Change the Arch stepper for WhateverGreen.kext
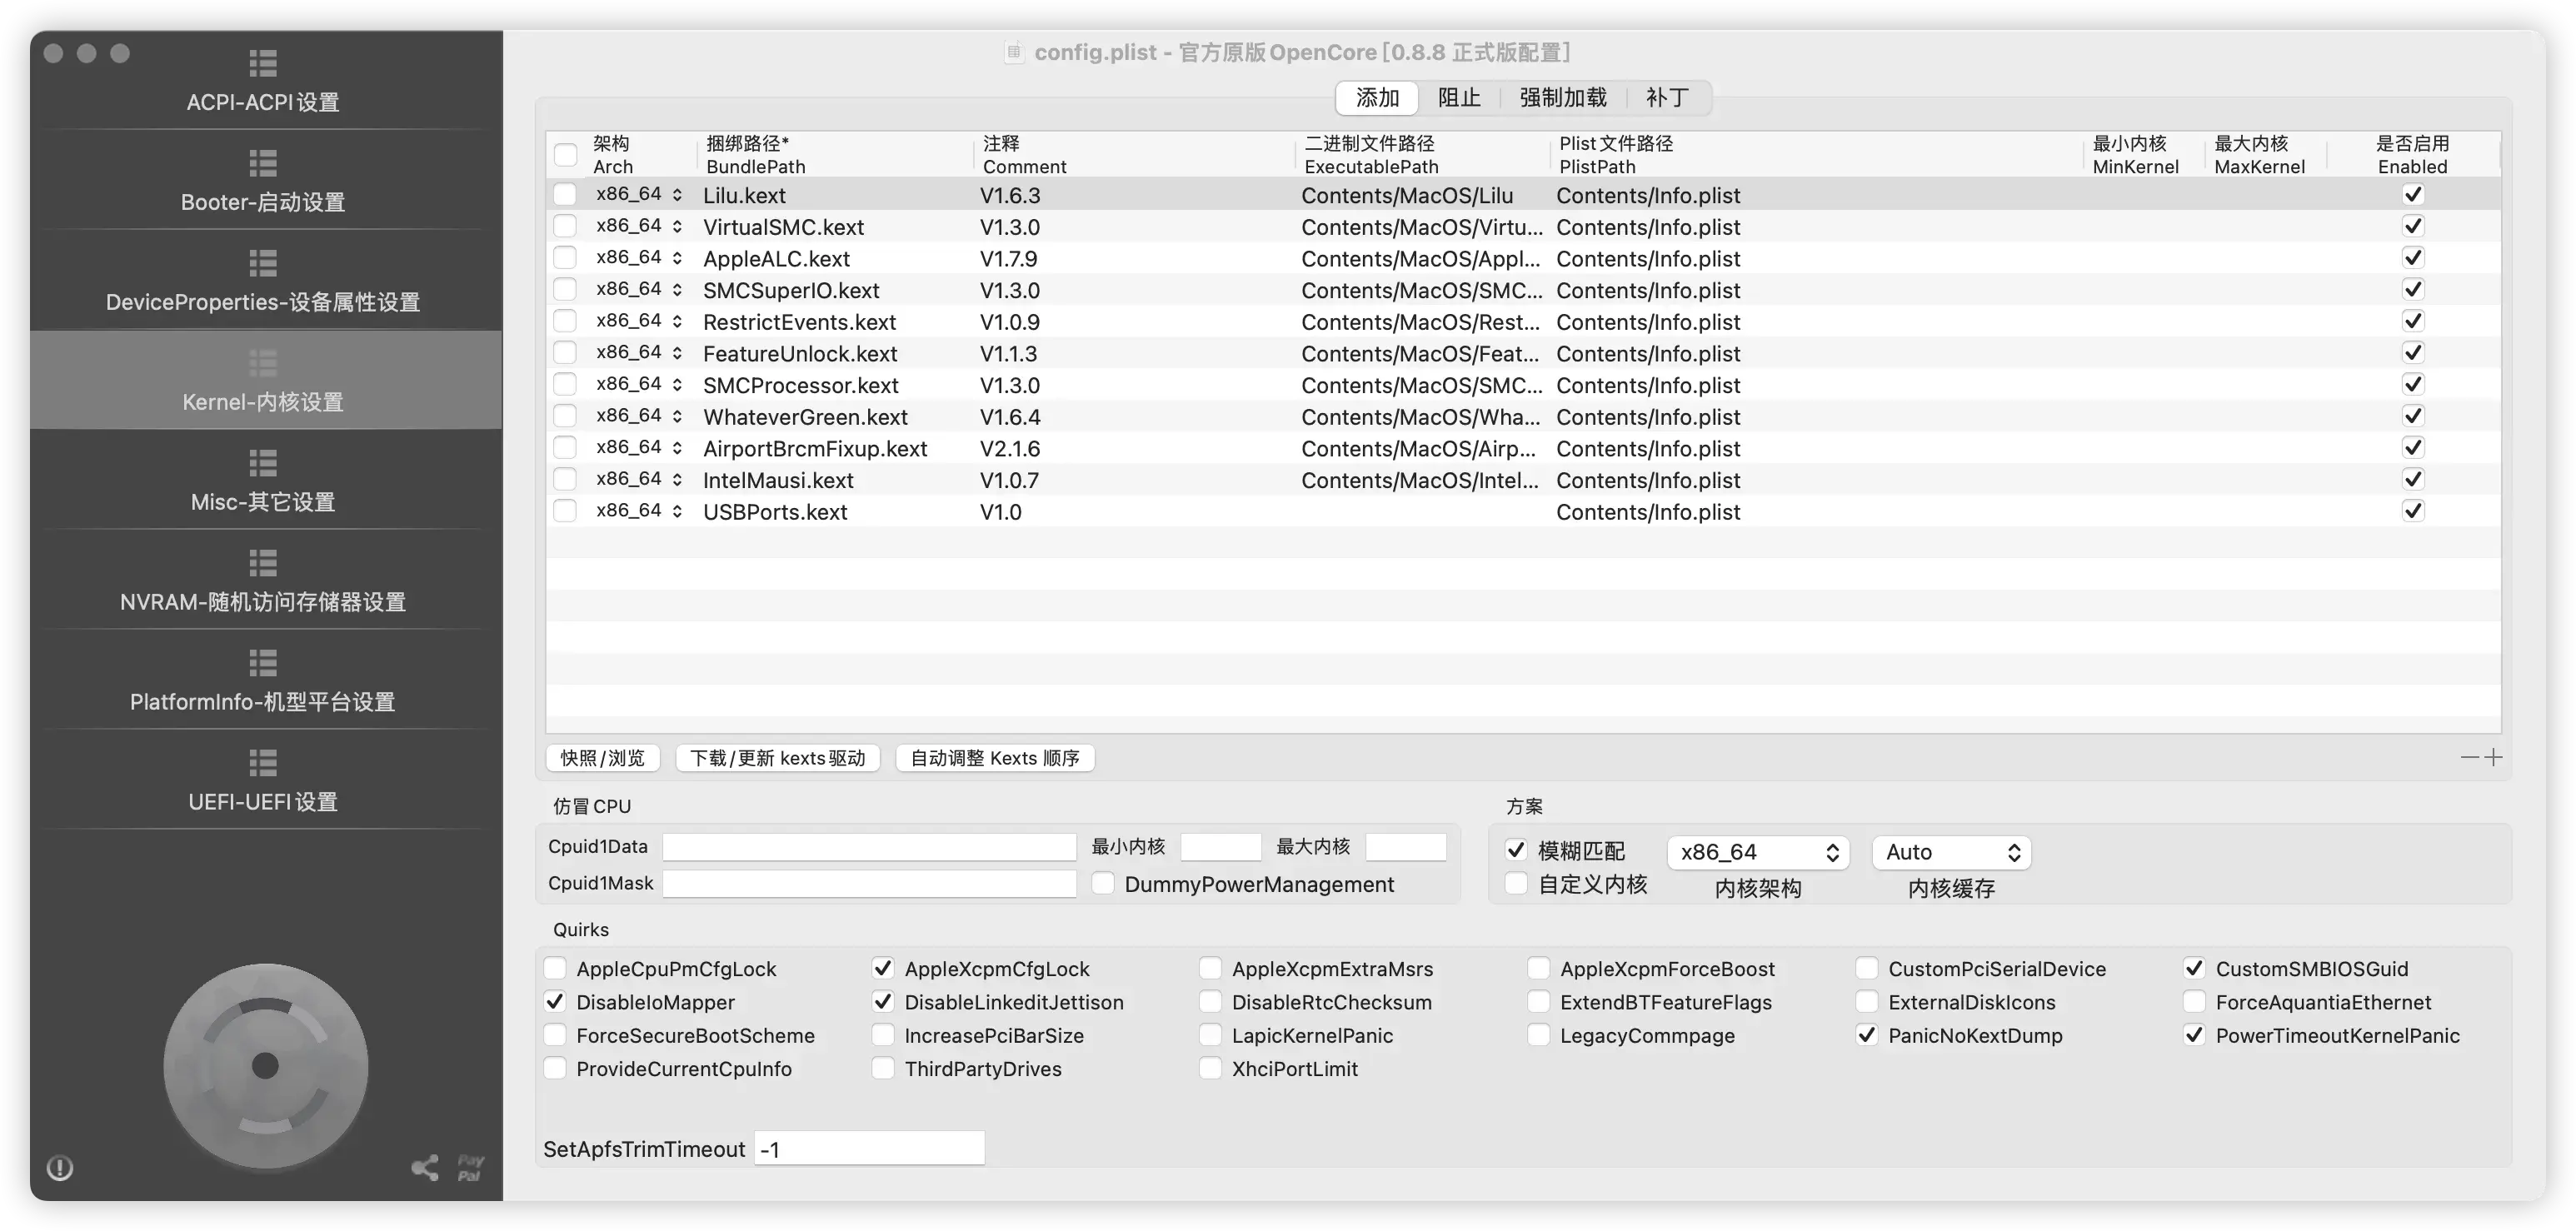2576x1231 pixels. pyautogui.click(x=677, y=416)
